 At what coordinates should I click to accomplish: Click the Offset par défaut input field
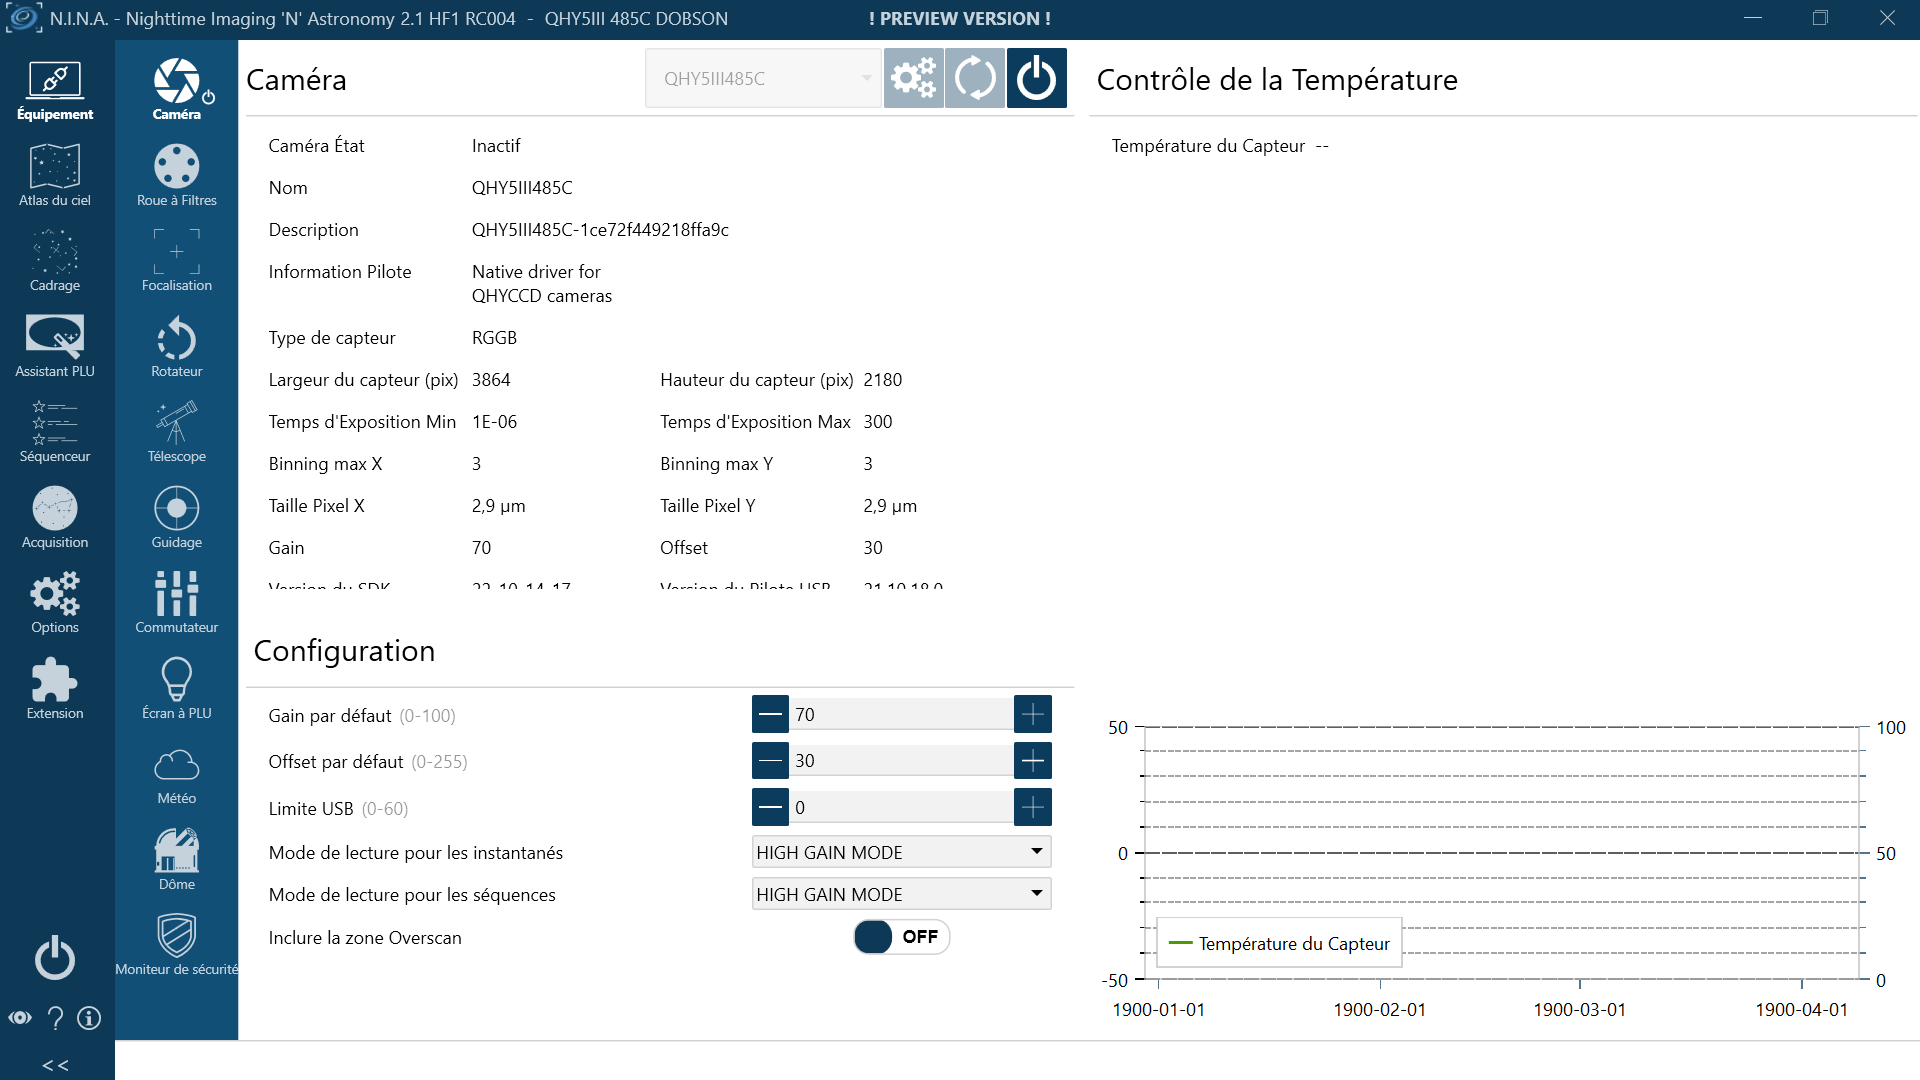click(x=901, y=760)
